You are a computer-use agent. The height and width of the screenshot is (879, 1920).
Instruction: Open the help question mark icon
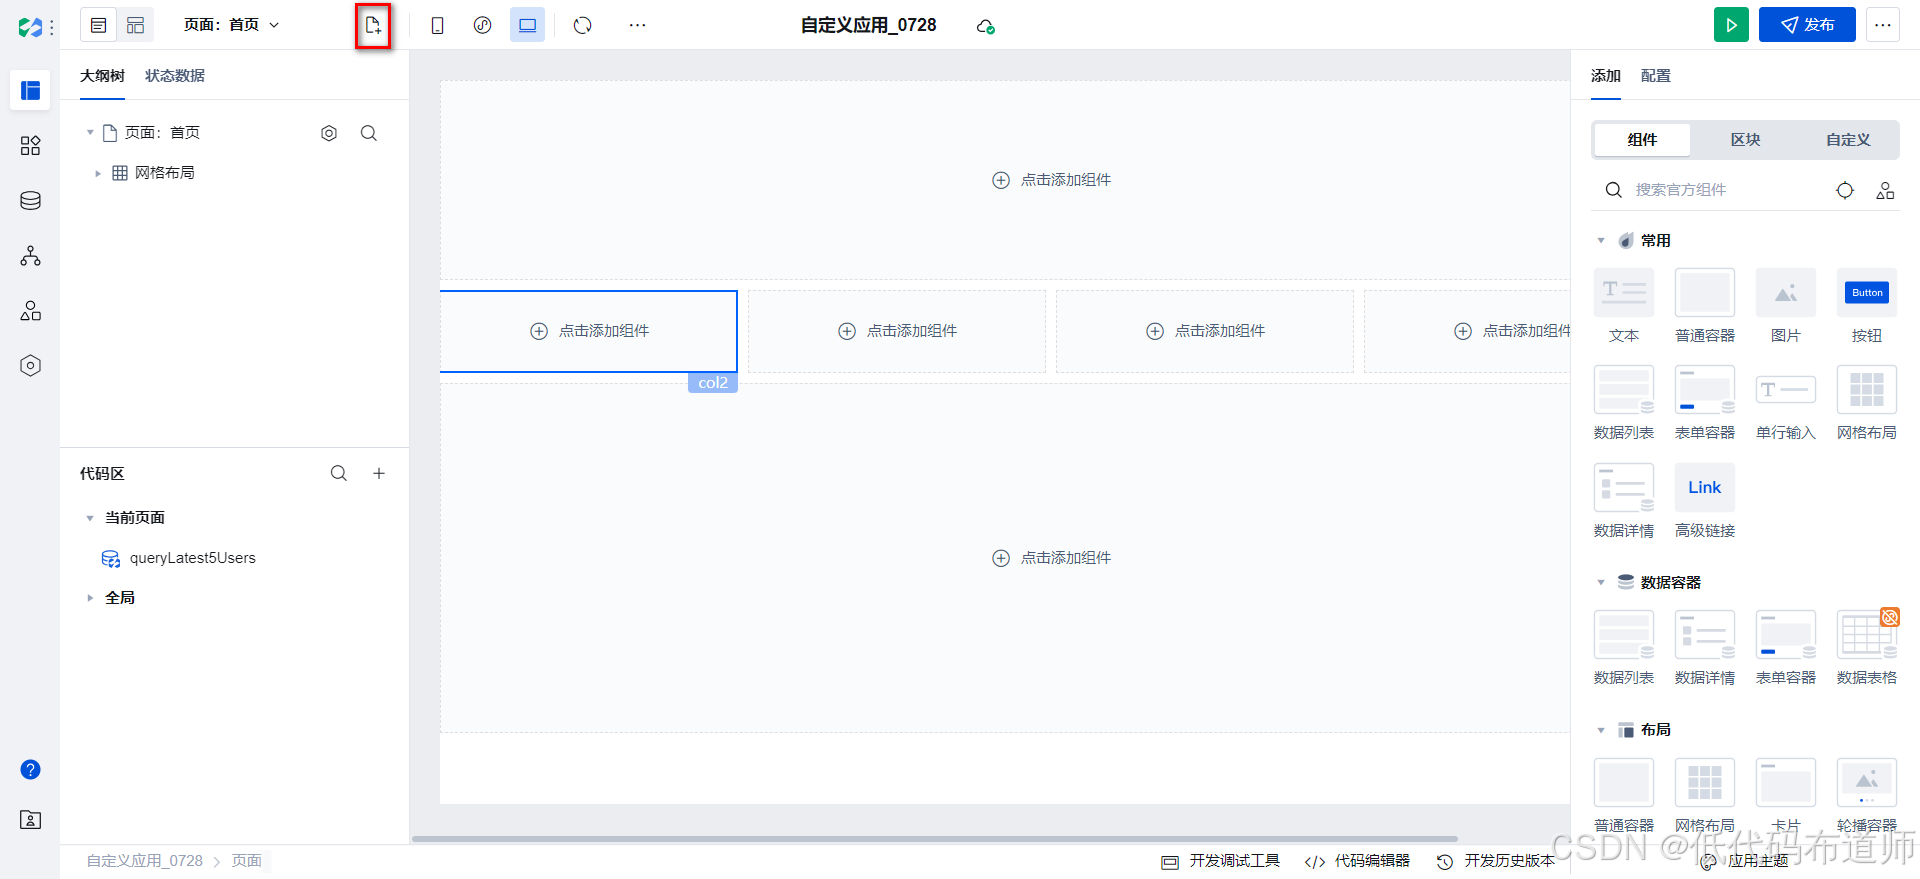pos(30,769)
